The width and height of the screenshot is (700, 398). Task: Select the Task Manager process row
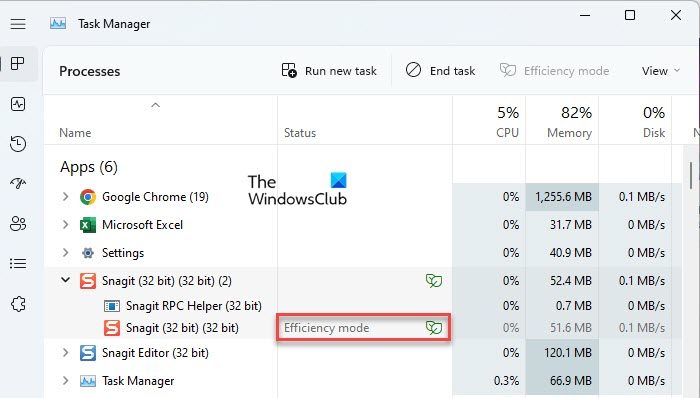click(362, 381)
